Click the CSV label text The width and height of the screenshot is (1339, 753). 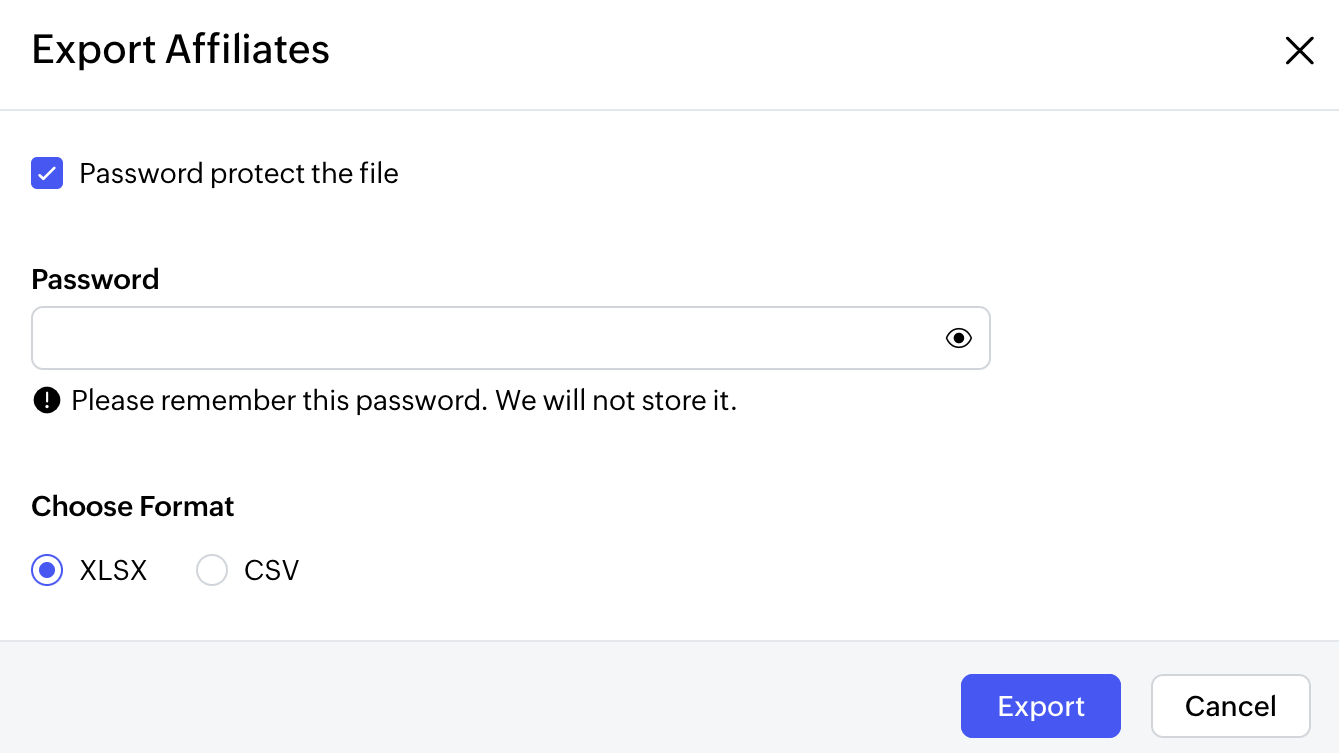(x=271, y=570)
